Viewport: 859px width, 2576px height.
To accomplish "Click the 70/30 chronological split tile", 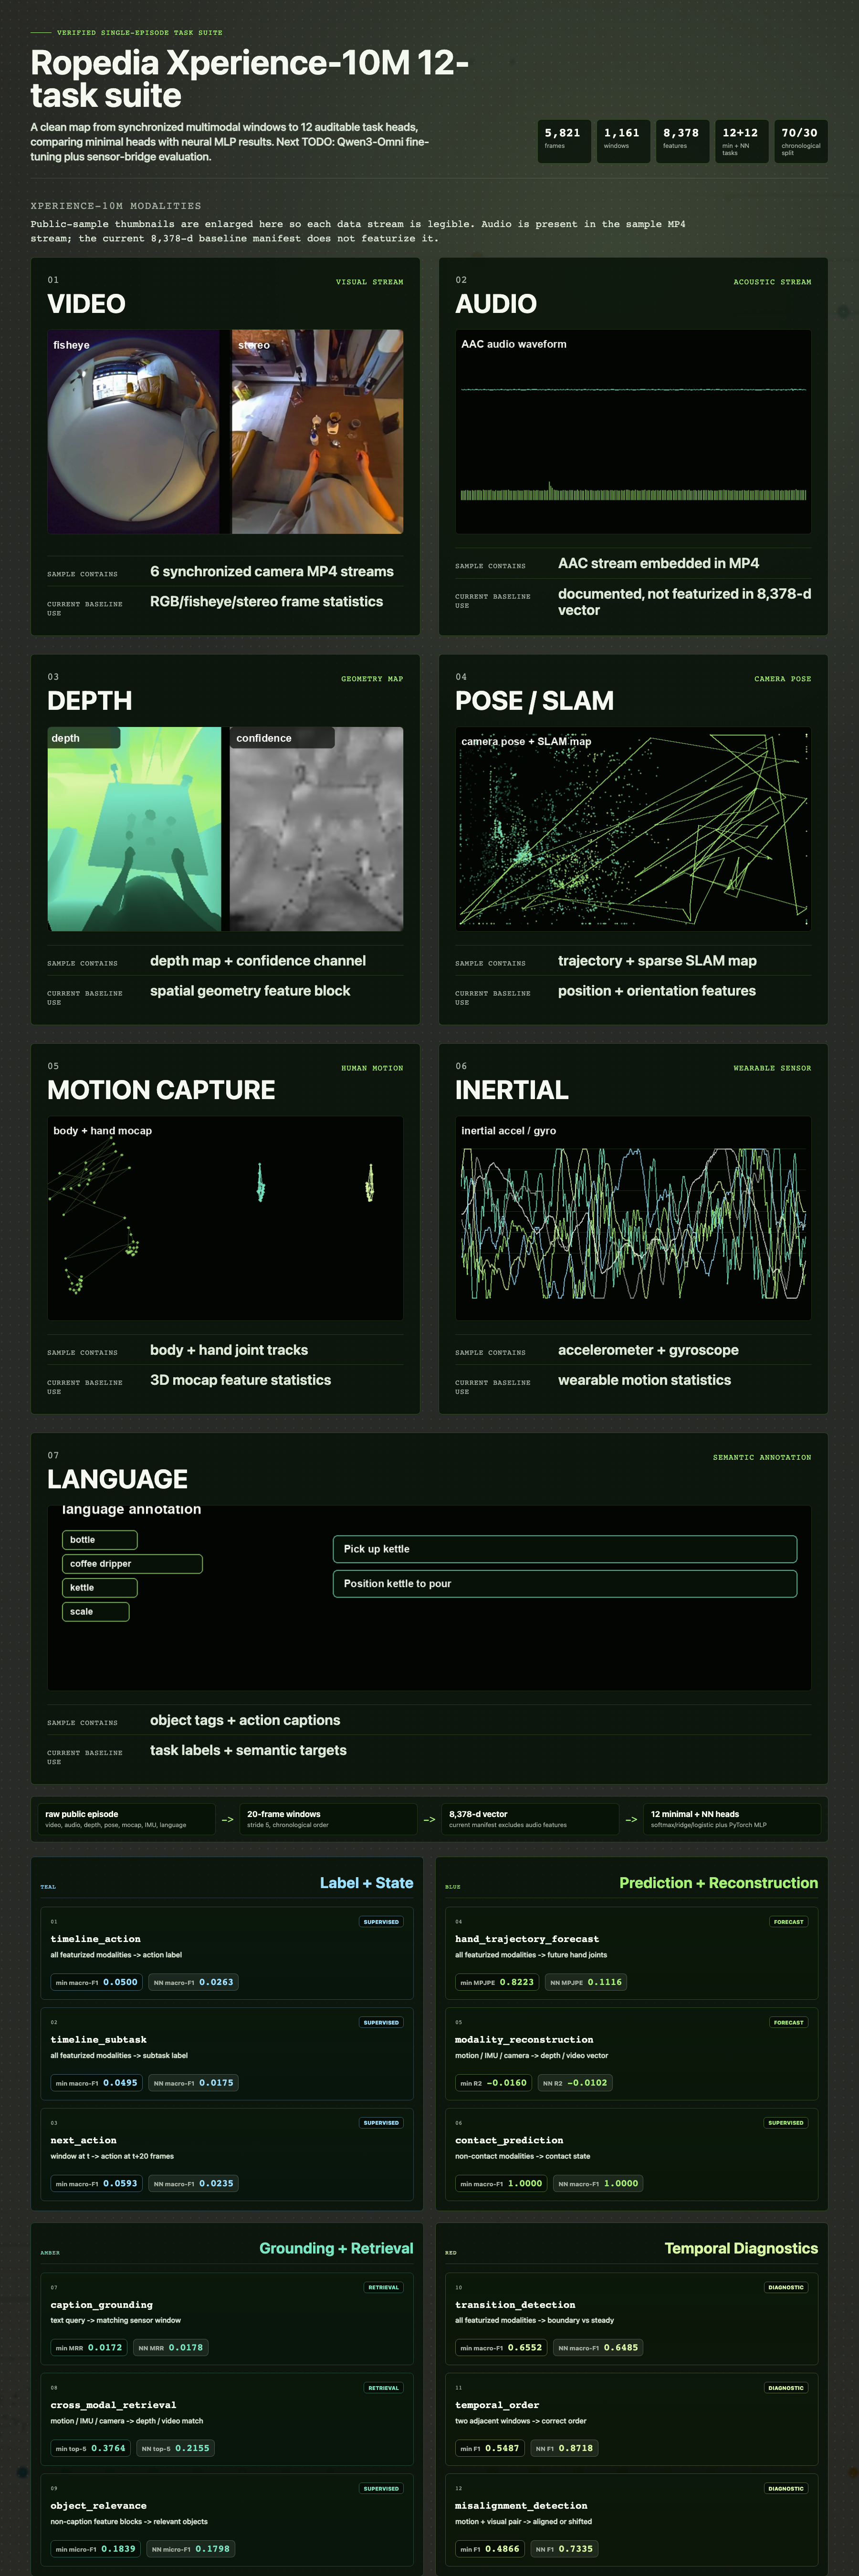I will (x=801, y=141).
